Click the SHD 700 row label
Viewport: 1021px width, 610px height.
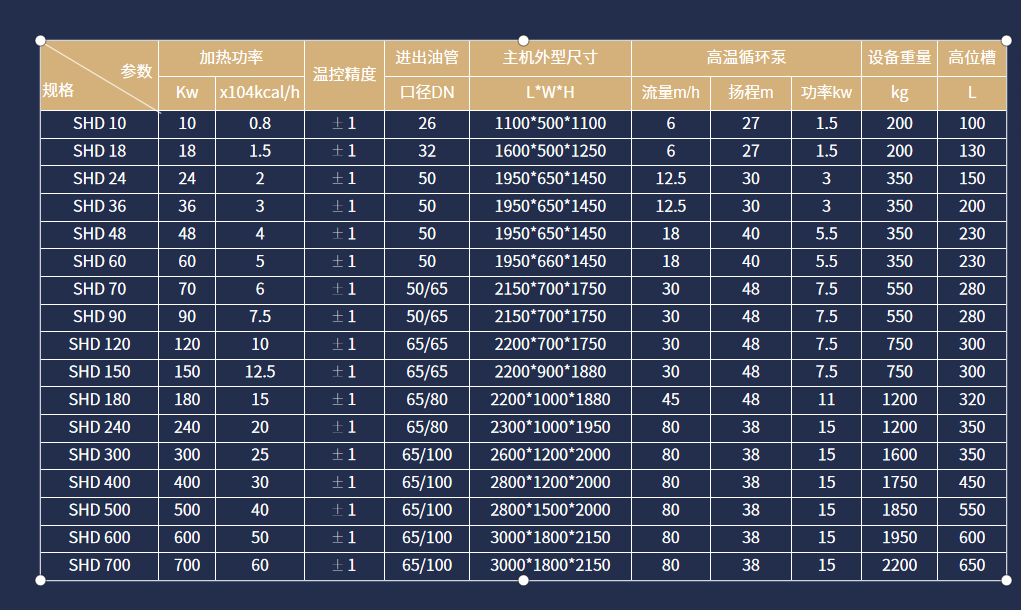pyautogui.click(x=97, y=565)
